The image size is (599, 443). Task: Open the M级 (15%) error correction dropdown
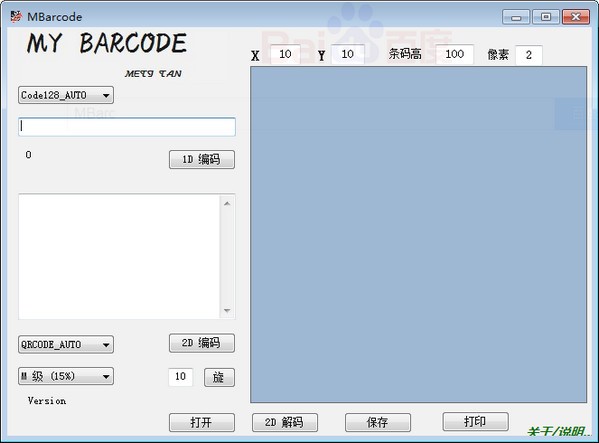(66, 376)
